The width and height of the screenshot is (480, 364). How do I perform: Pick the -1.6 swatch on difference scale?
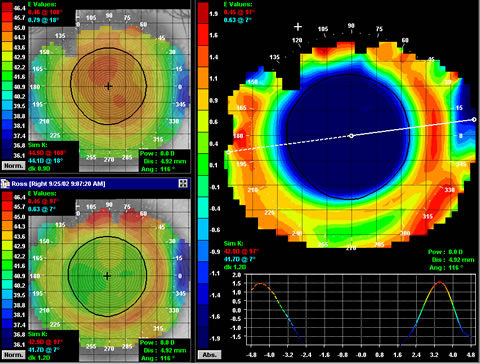click(203, 316)
